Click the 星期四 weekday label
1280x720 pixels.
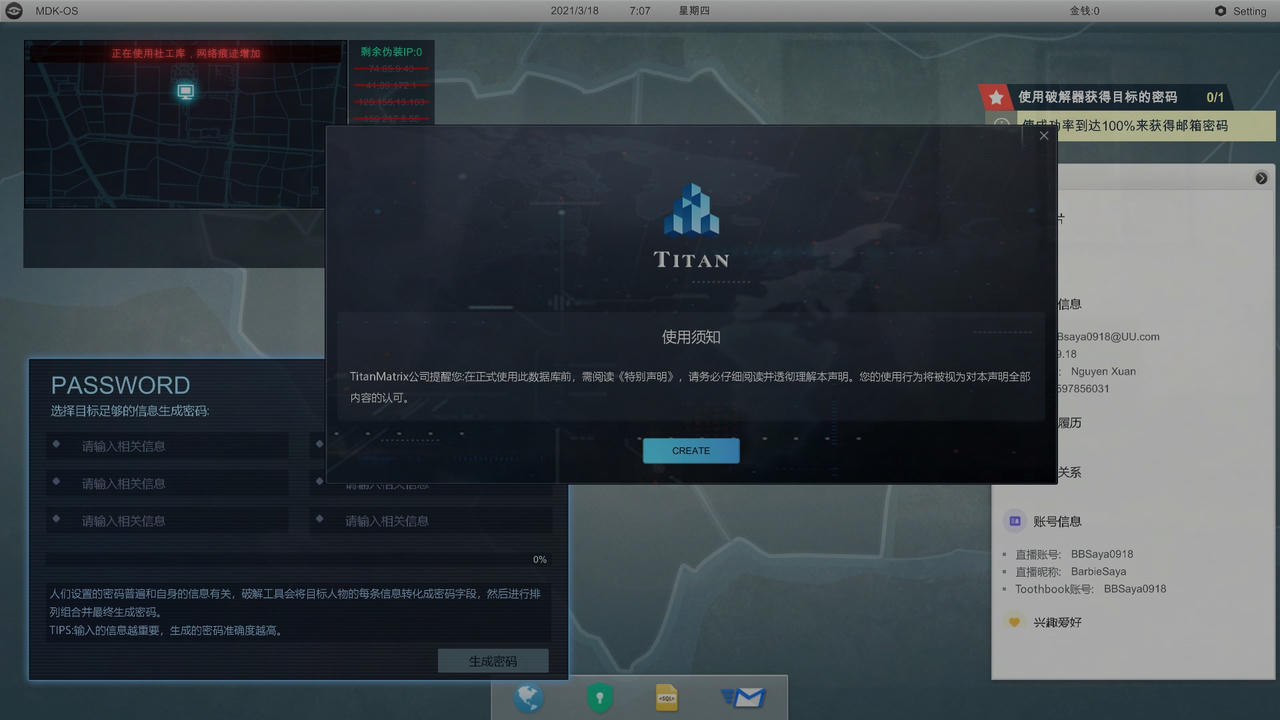pos(694,11)
